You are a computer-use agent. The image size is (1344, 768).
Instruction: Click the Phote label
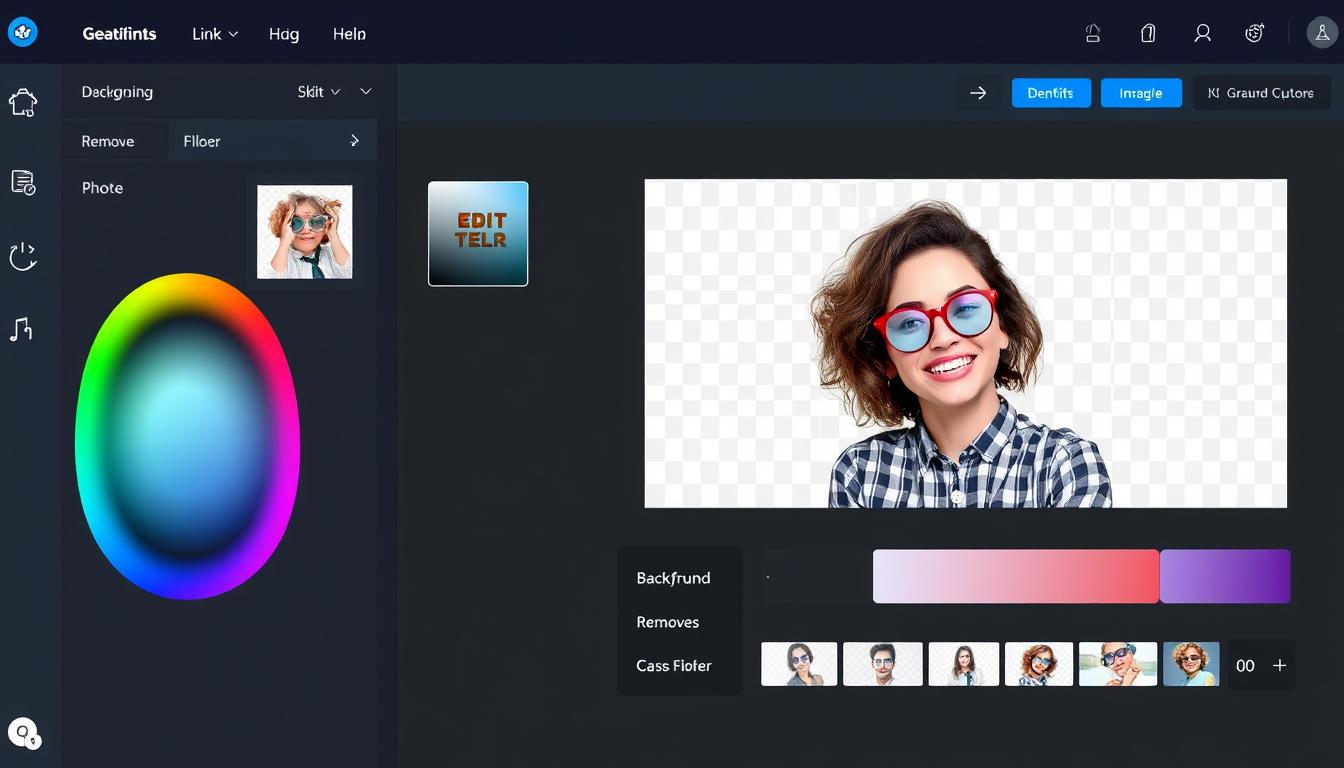102,188
